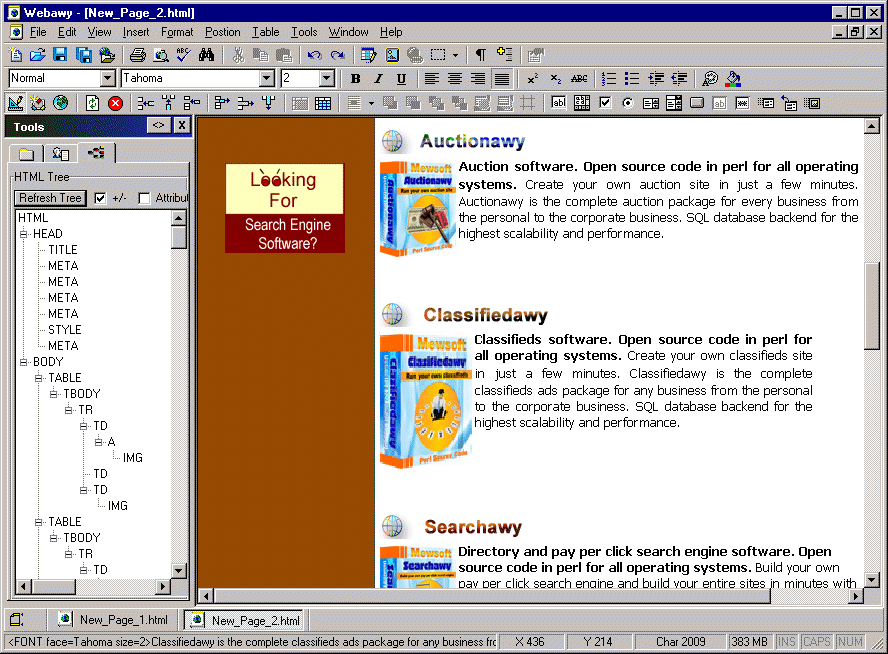The height and width of the screenshot is (654, 888).
Task: Click the Print toolbar icon
Action: coord(137,55)
